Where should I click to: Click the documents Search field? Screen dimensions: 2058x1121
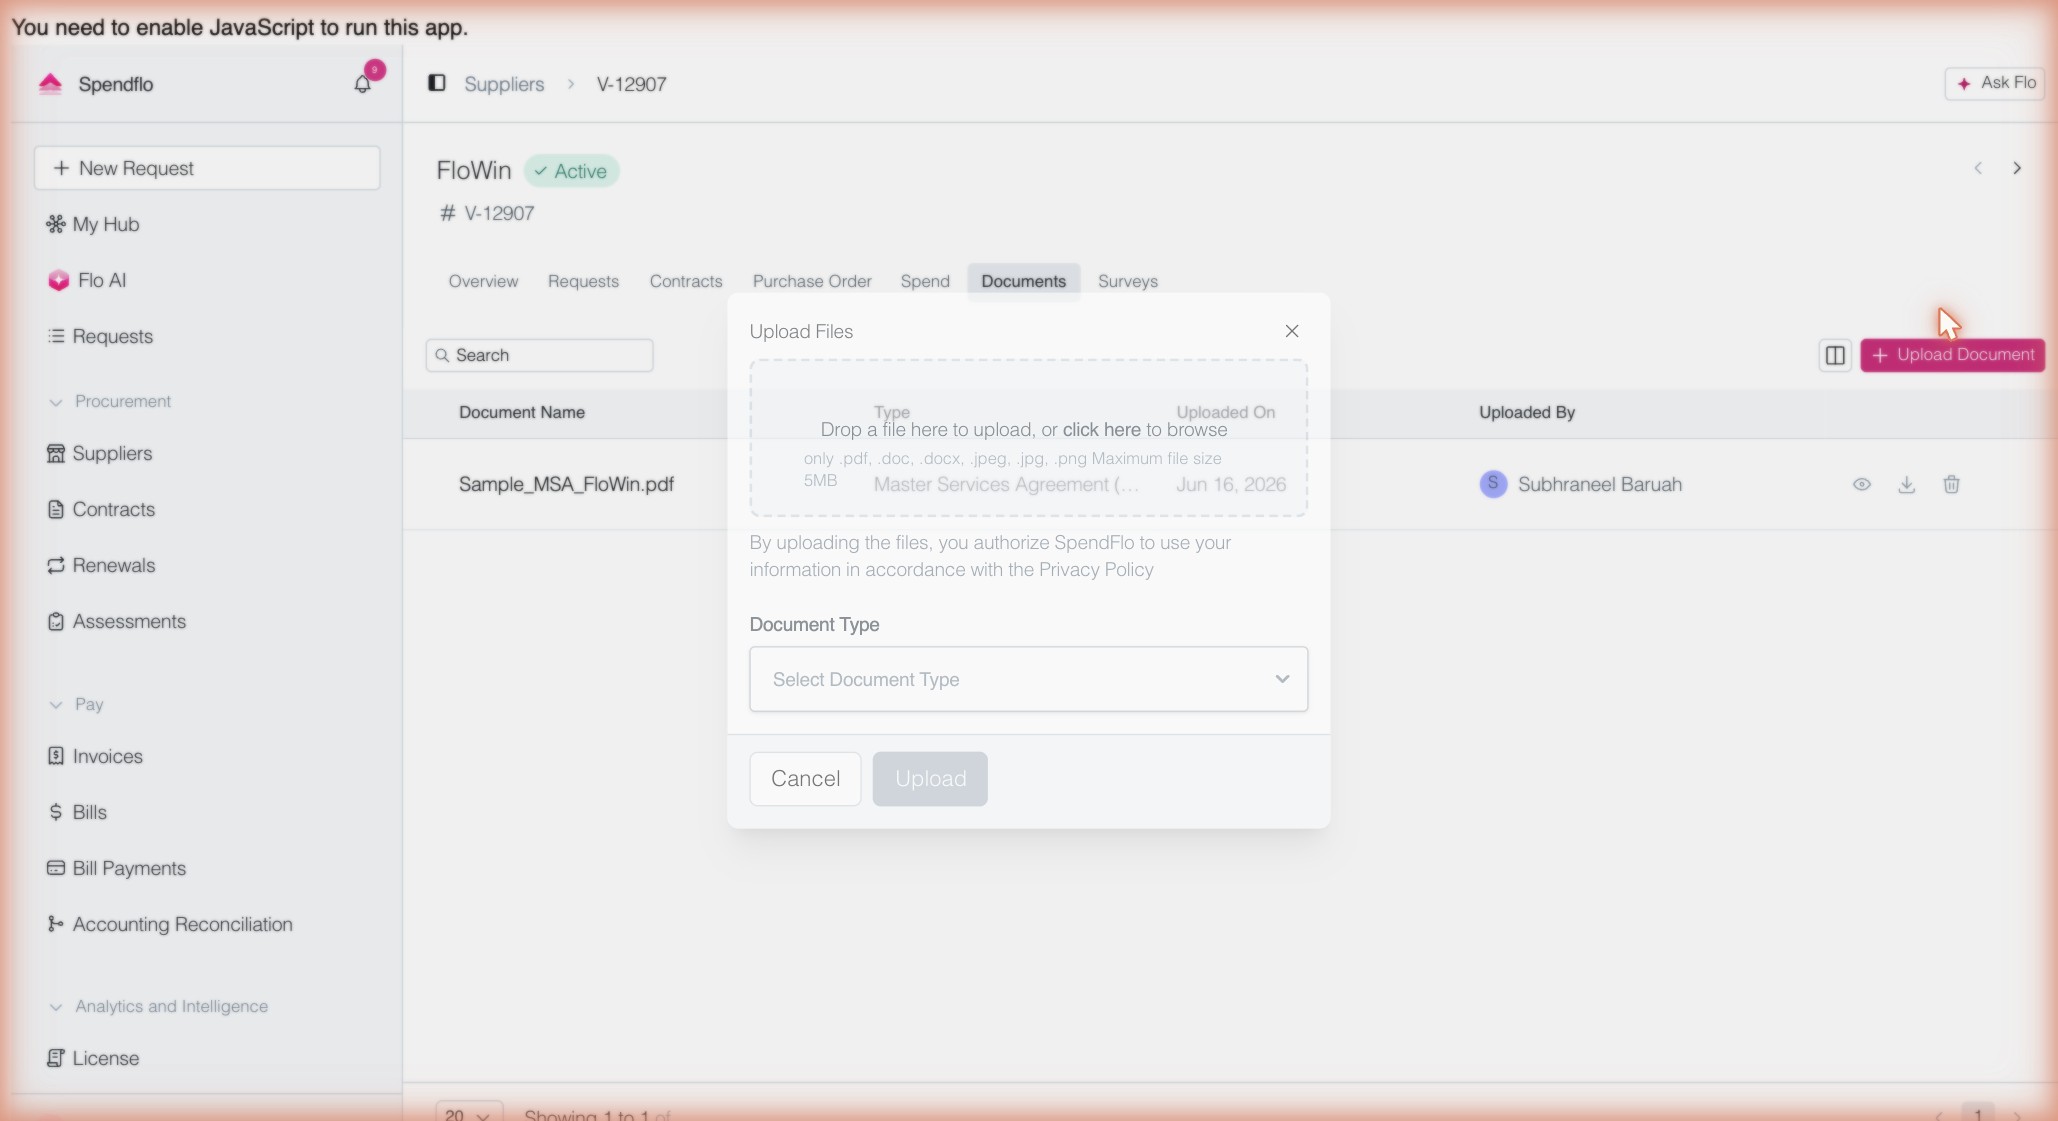[539, 355]
